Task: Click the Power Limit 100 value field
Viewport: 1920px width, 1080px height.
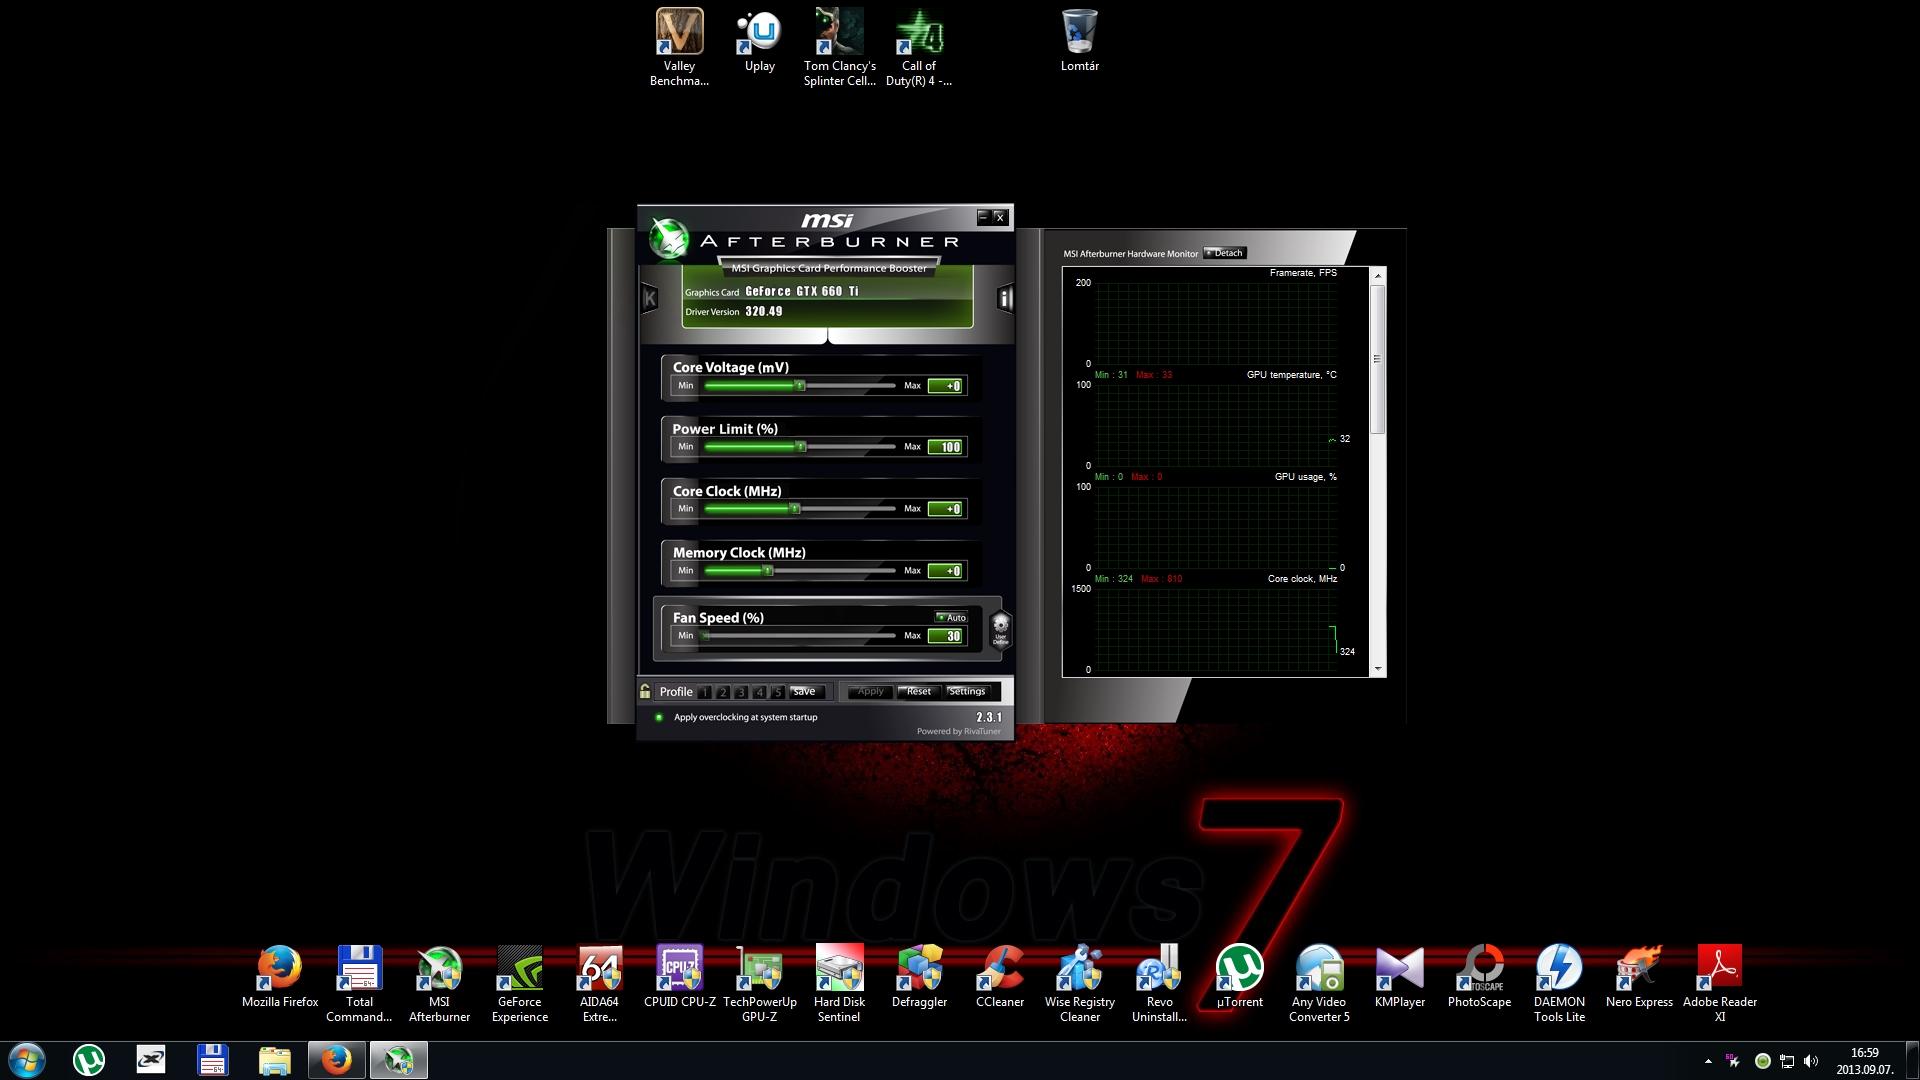Action: (945, 447)
